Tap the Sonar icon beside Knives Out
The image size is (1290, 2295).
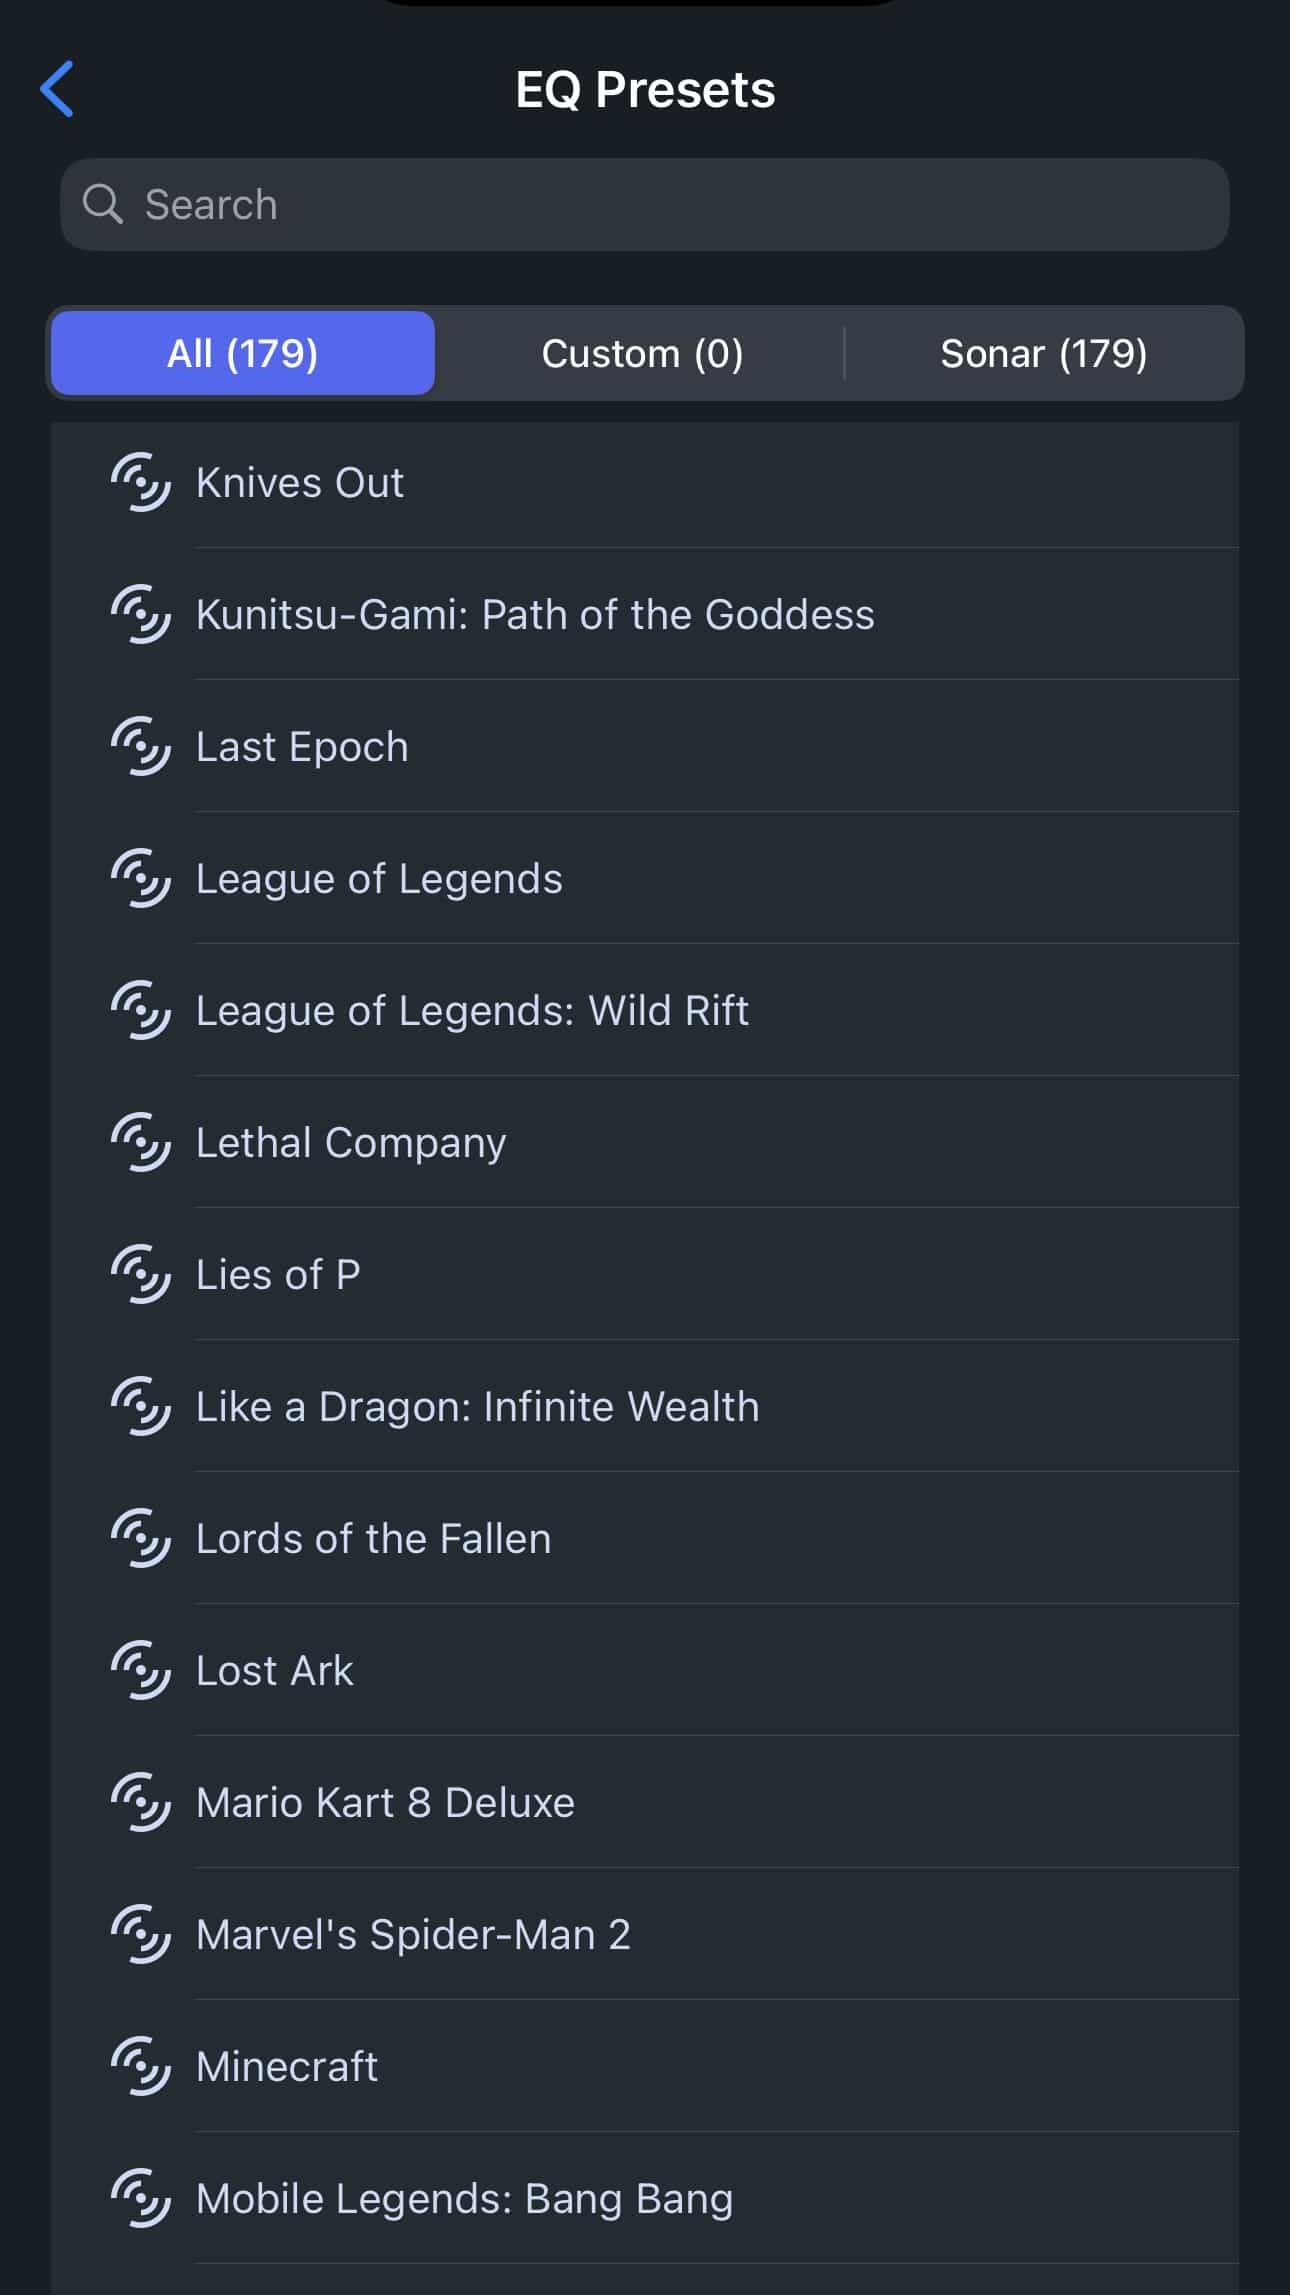click(140, 482)
